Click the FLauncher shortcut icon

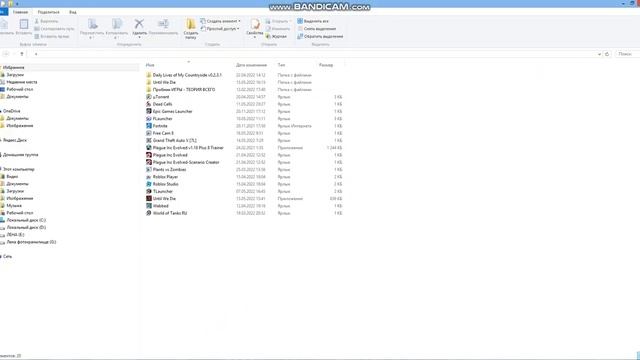(149, 119)
